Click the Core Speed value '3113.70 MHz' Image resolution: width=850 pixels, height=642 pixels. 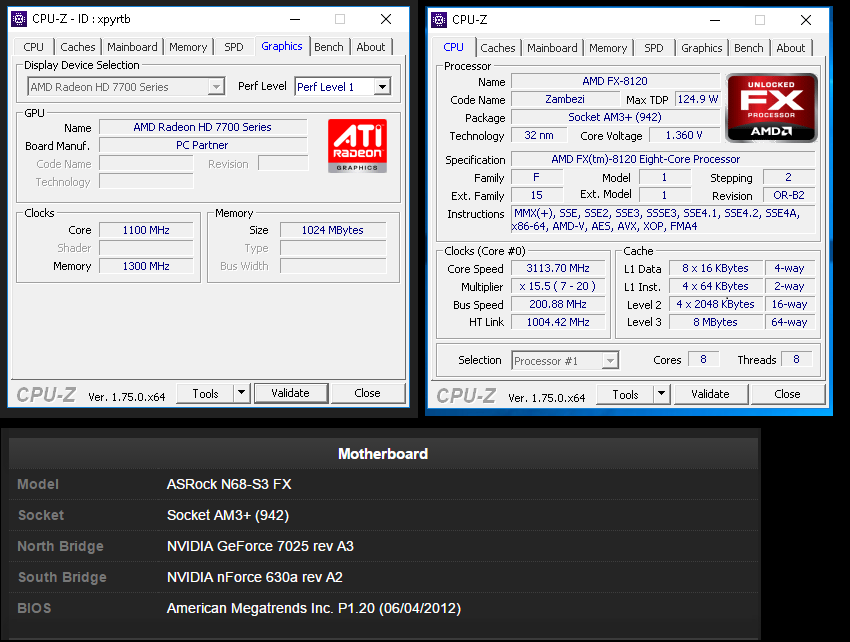tap(558, 268)
